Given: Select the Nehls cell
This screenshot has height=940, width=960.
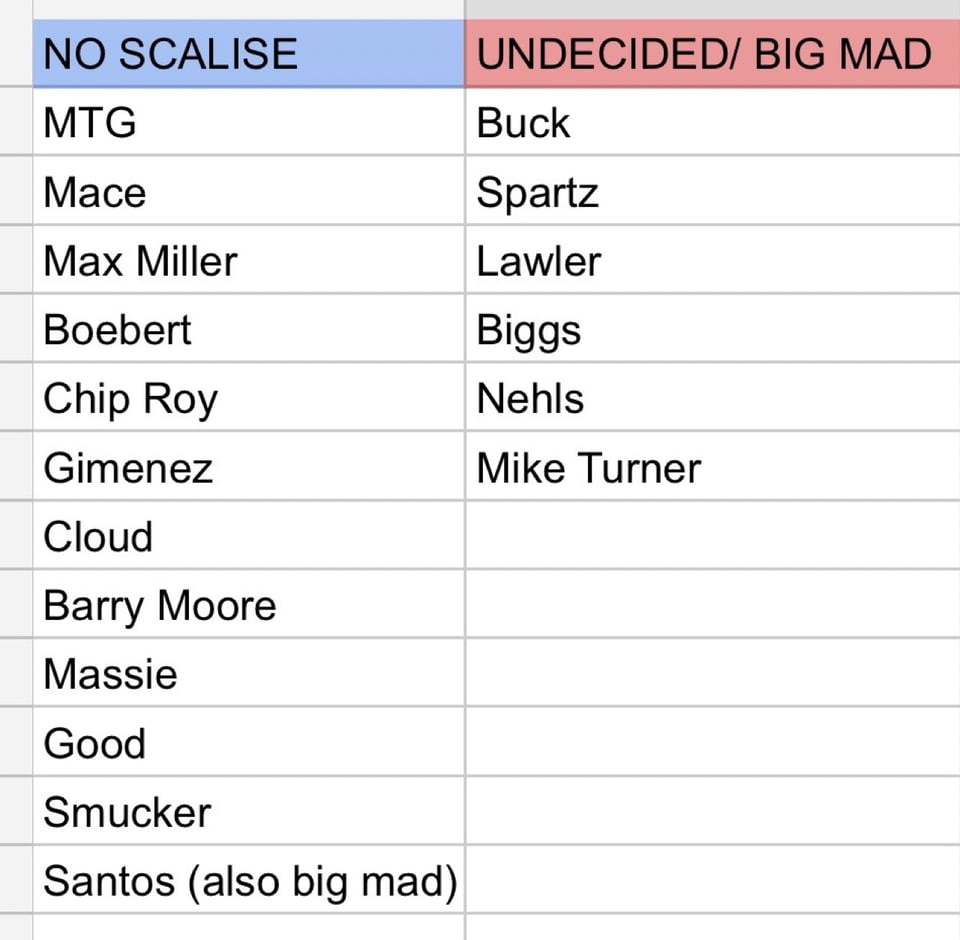Looking at the screenshot, I should [x=712, y=399].
